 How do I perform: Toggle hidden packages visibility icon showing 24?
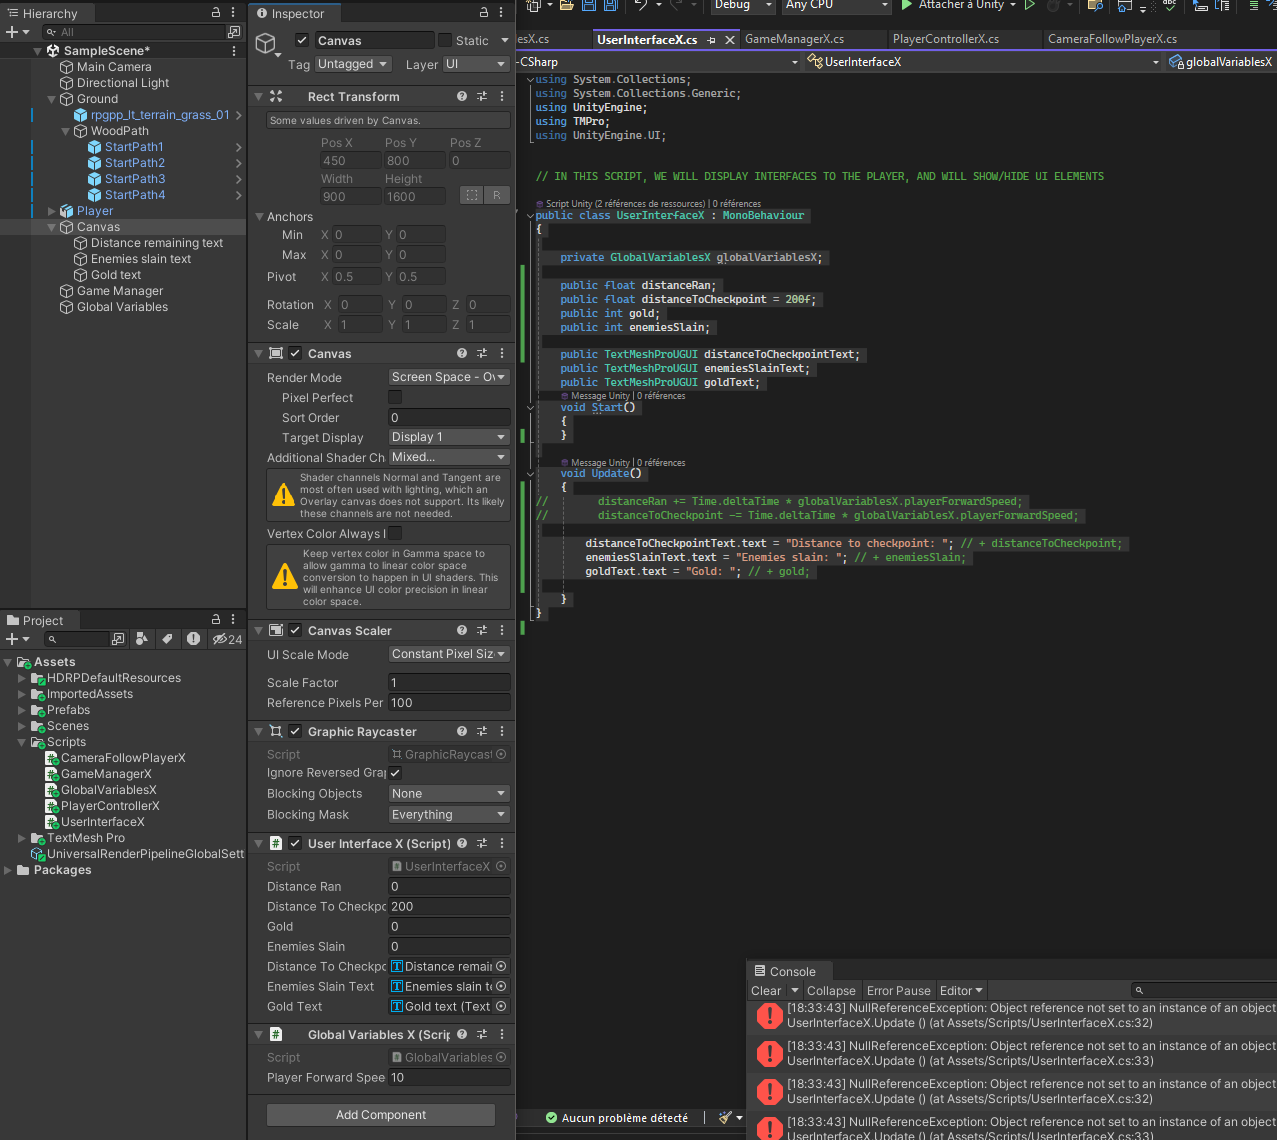pos(227,639)
